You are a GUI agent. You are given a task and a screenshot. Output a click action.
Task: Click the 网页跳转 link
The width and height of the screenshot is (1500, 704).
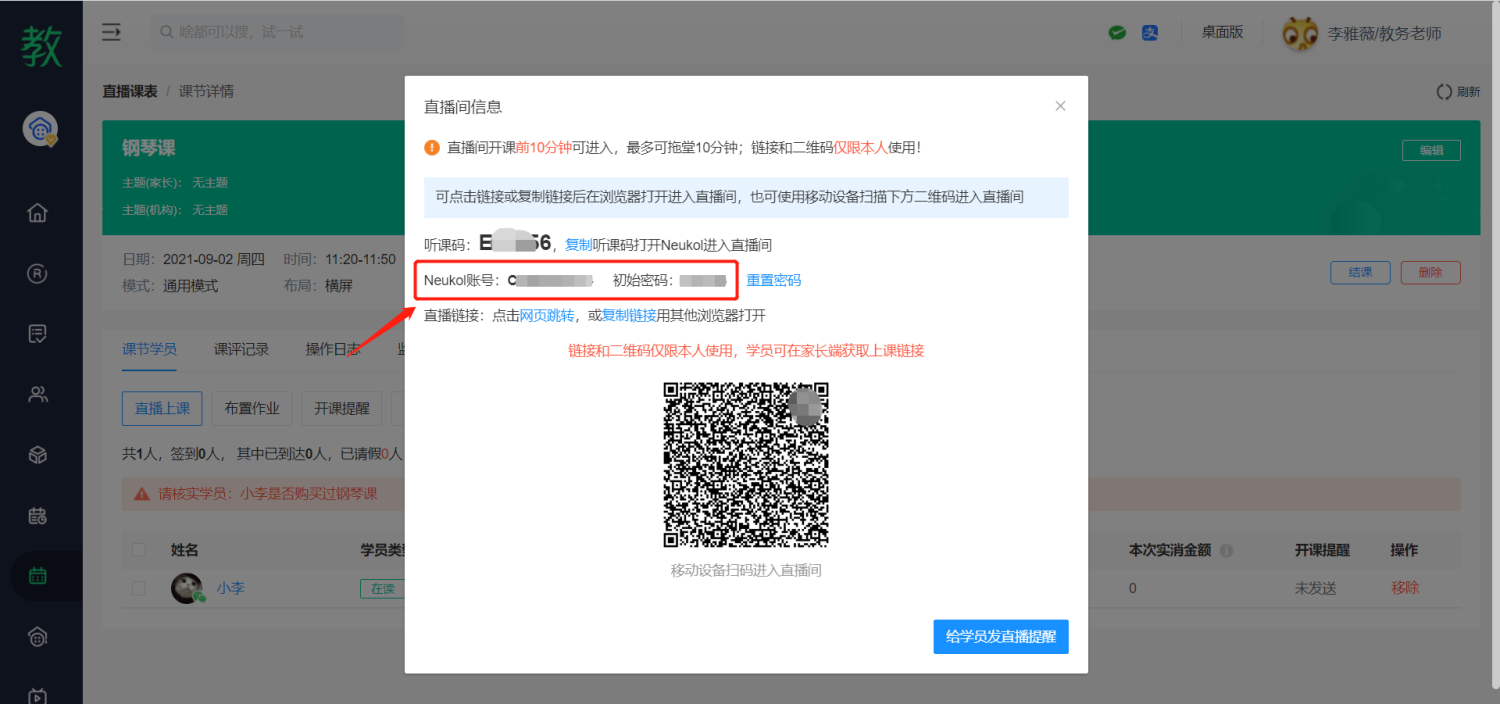[x=547, y=315]
